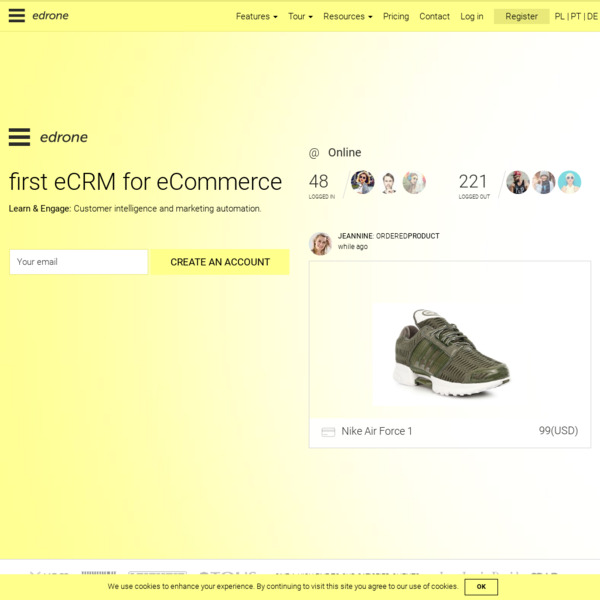Screen dimensions: 600x600
Task: Click the large edrone logo text in hero
Action: pyautogui.click(x=64, y=137)
